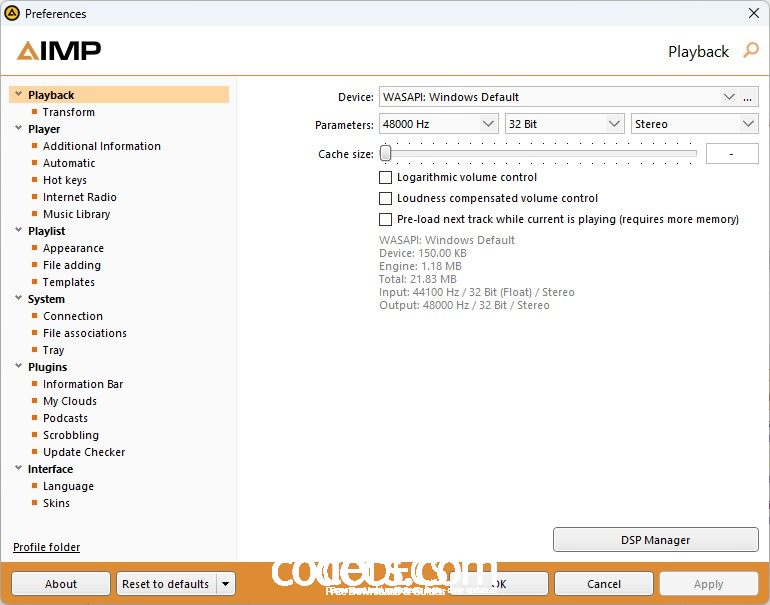Select Update Checker plugin
Viewport: 770px width, 605px height.
(84, 452)
